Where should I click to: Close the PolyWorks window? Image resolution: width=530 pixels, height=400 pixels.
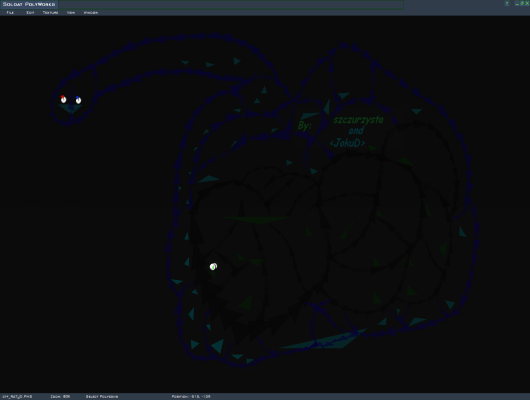coord(527,3)
